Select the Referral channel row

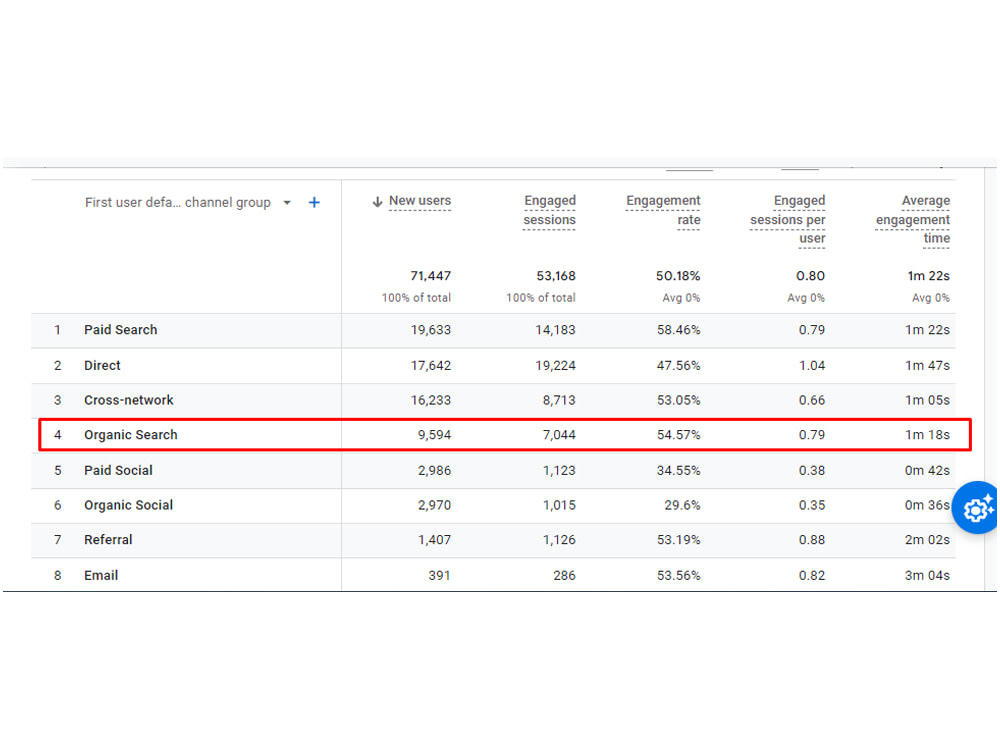[493, 540]
